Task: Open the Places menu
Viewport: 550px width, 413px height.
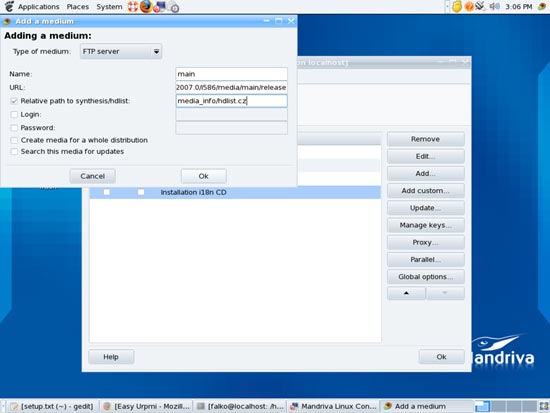Action: (78, 7)
